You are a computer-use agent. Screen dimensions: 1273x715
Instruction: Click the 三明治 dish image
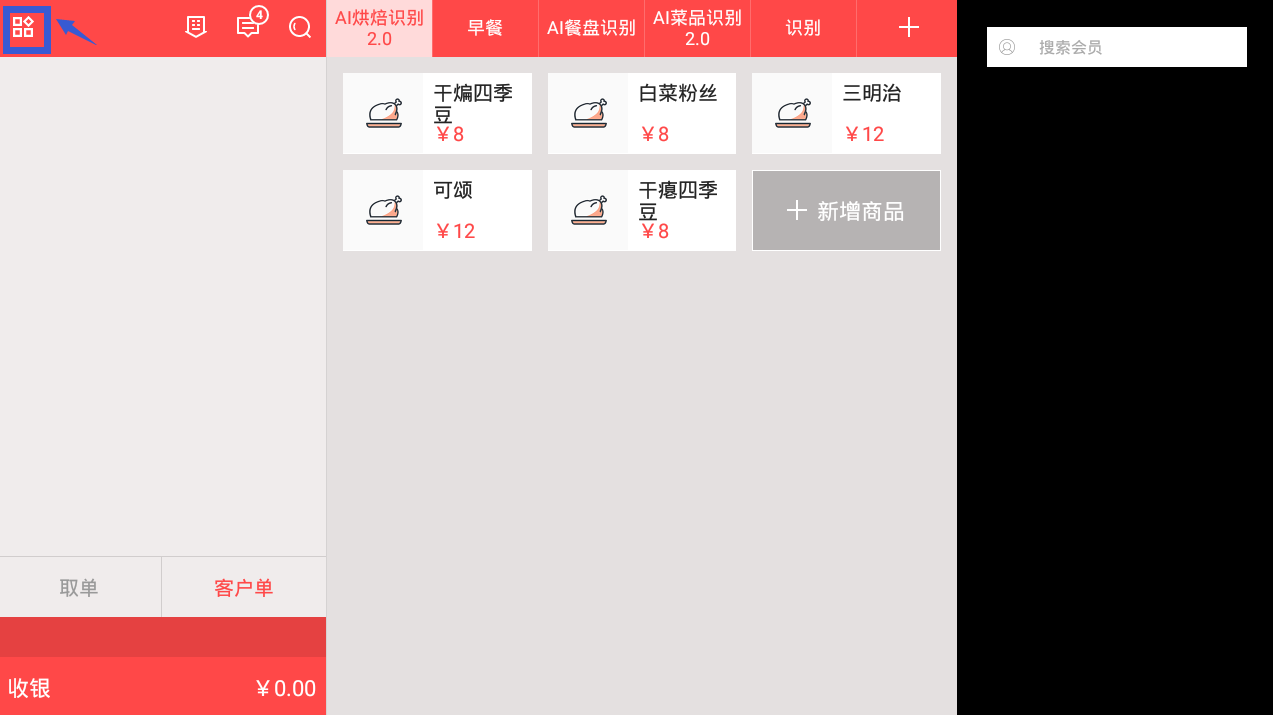click(793, 114)
